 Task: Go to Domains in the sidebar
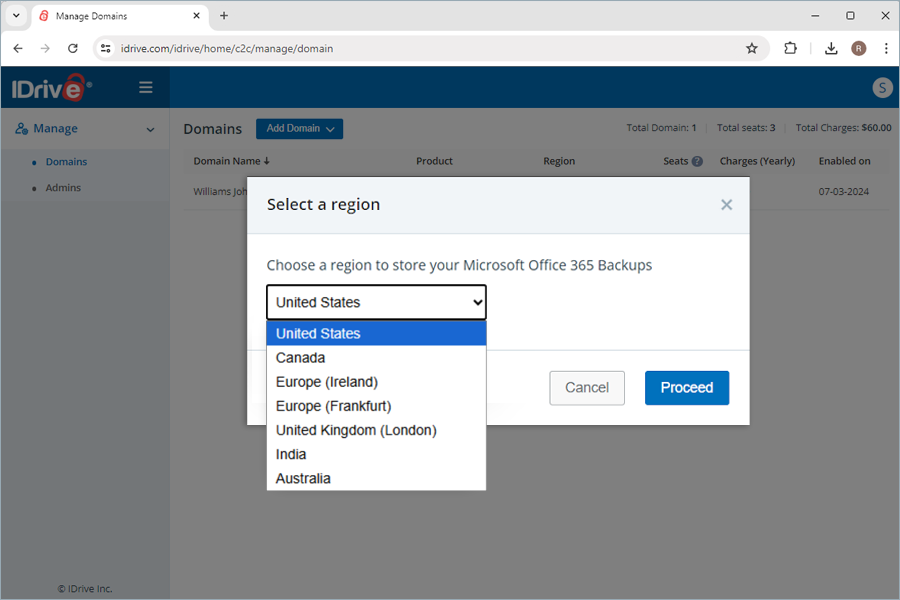click(x=66, y=162)
